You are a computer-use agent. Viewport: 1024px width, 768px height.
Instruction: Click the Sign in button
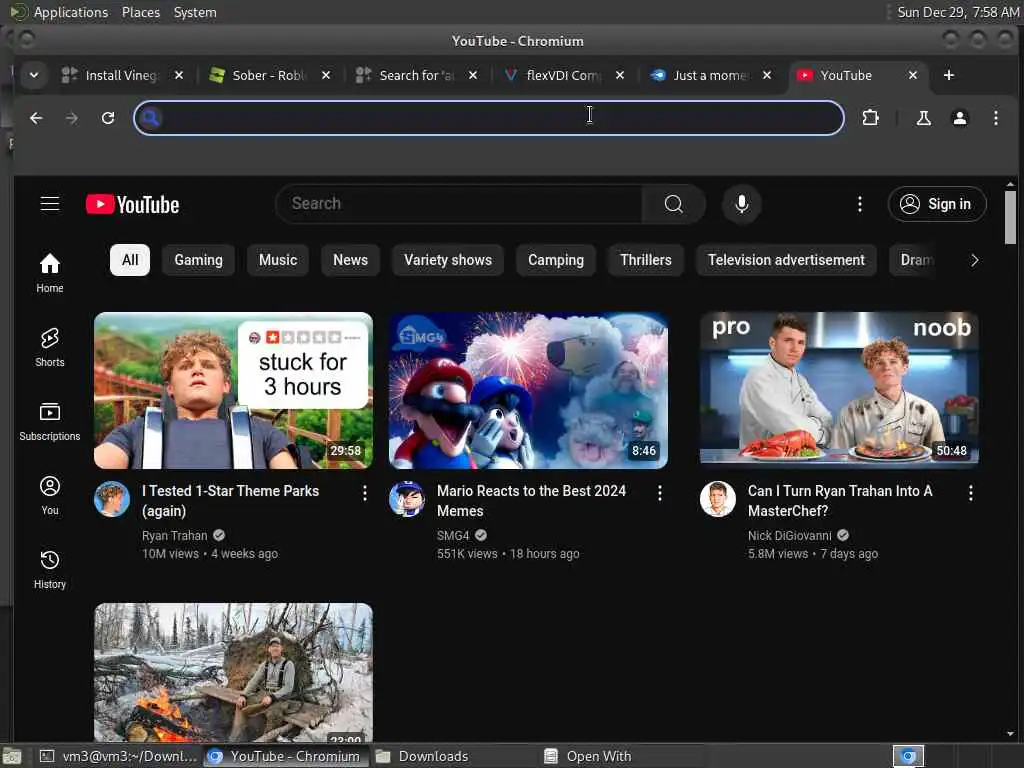936,204
